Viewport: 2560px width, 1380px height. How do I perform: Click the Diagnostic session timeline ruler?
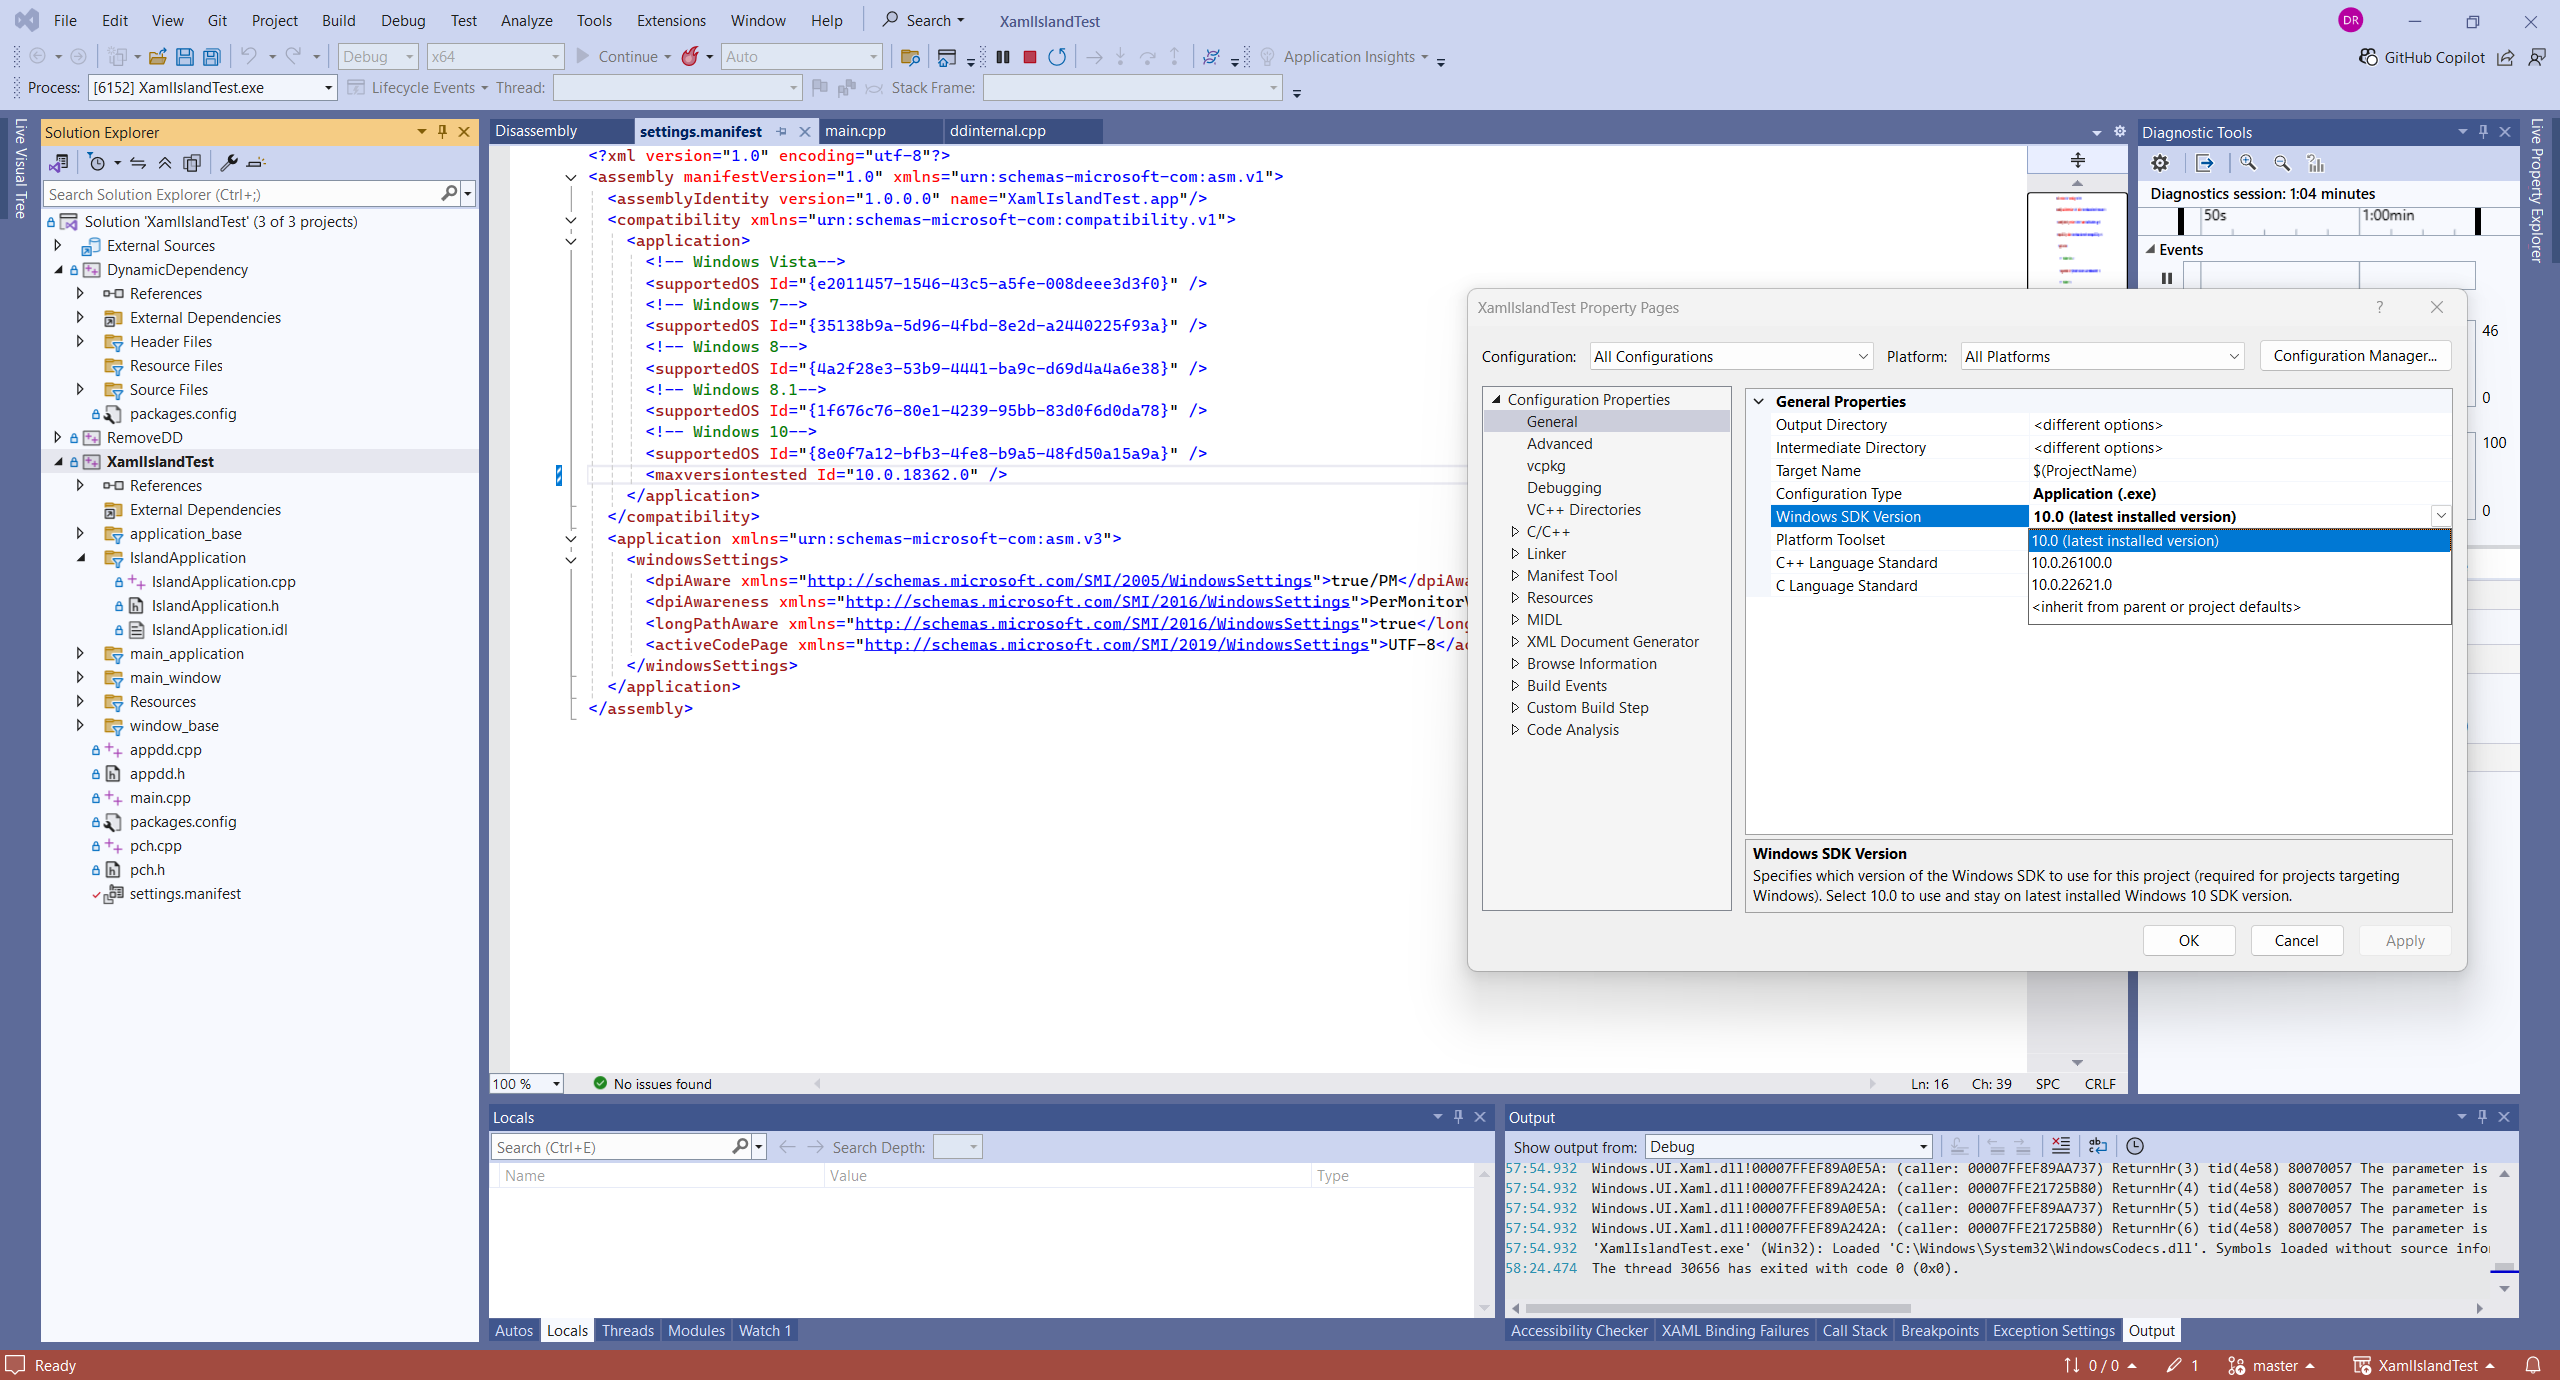point(2330,220)
